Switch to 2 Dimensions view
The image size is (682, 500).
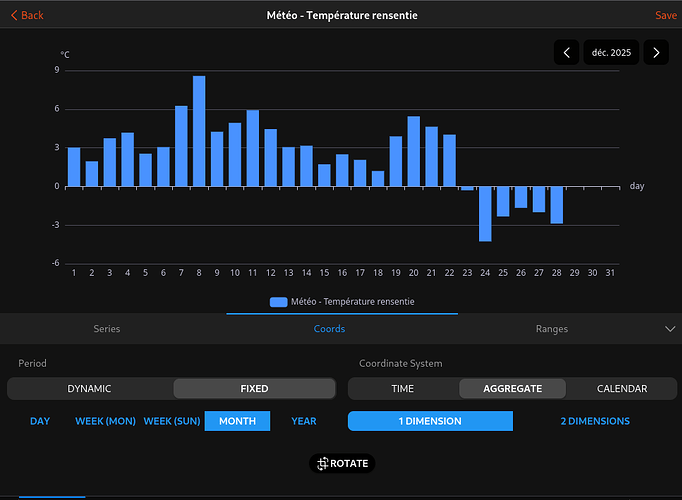tap(595, 421)
